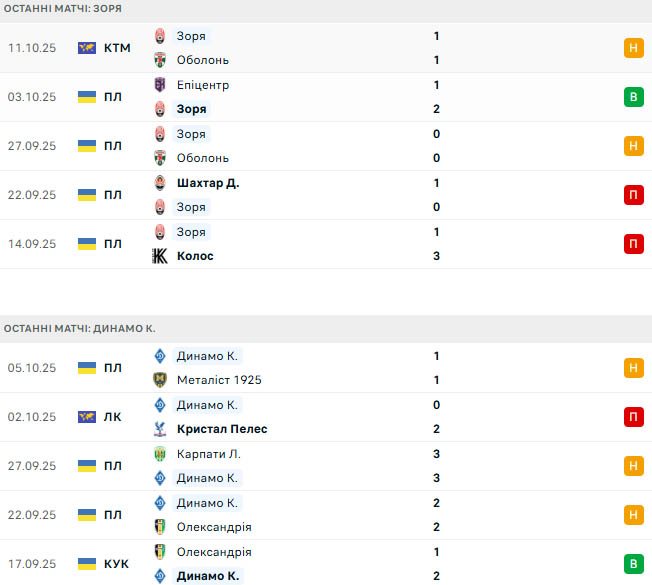
Task: Click the Карпати Л. club crest
Action: (x=160, y=454)
